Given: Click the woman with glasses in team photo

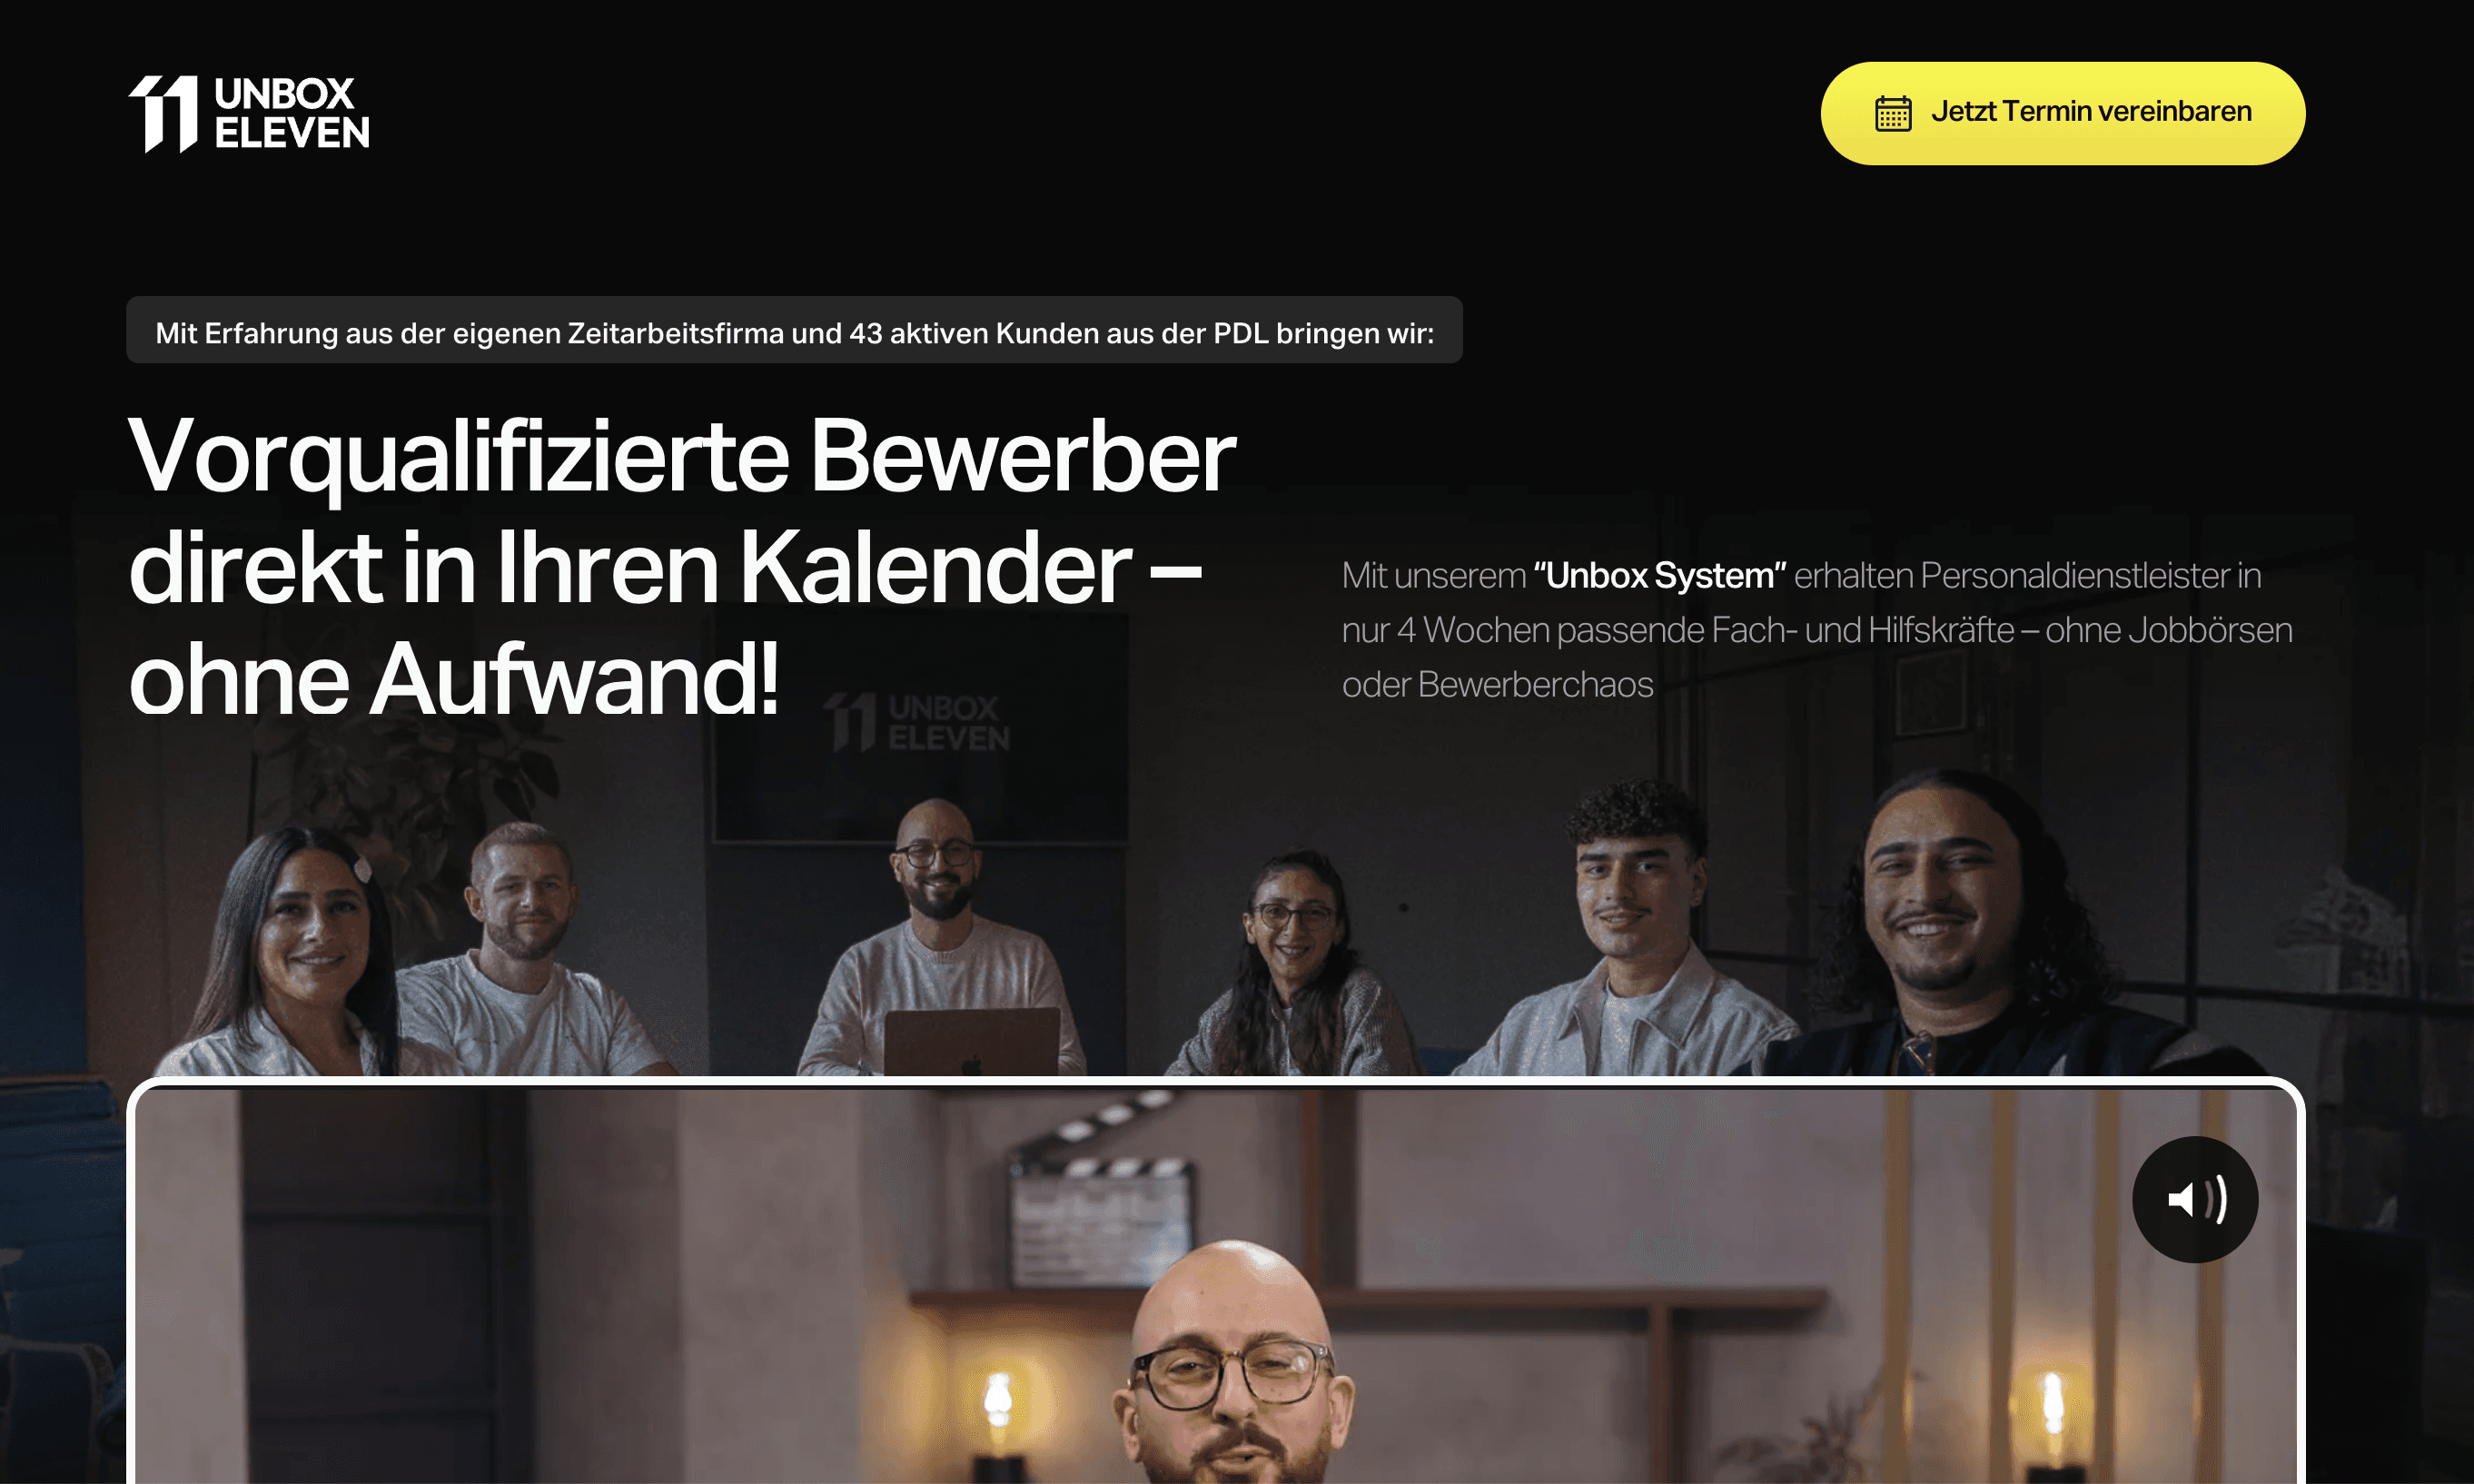Looking at the screenshot, I should click(1290, 960).
